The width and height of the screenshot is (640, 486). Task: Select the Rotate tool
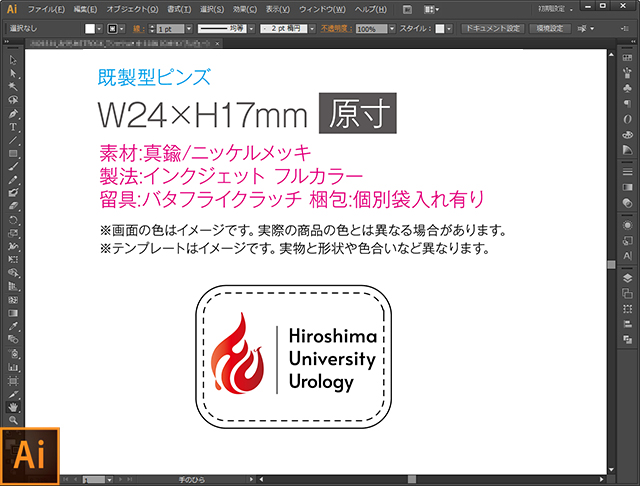coord(13,220)
